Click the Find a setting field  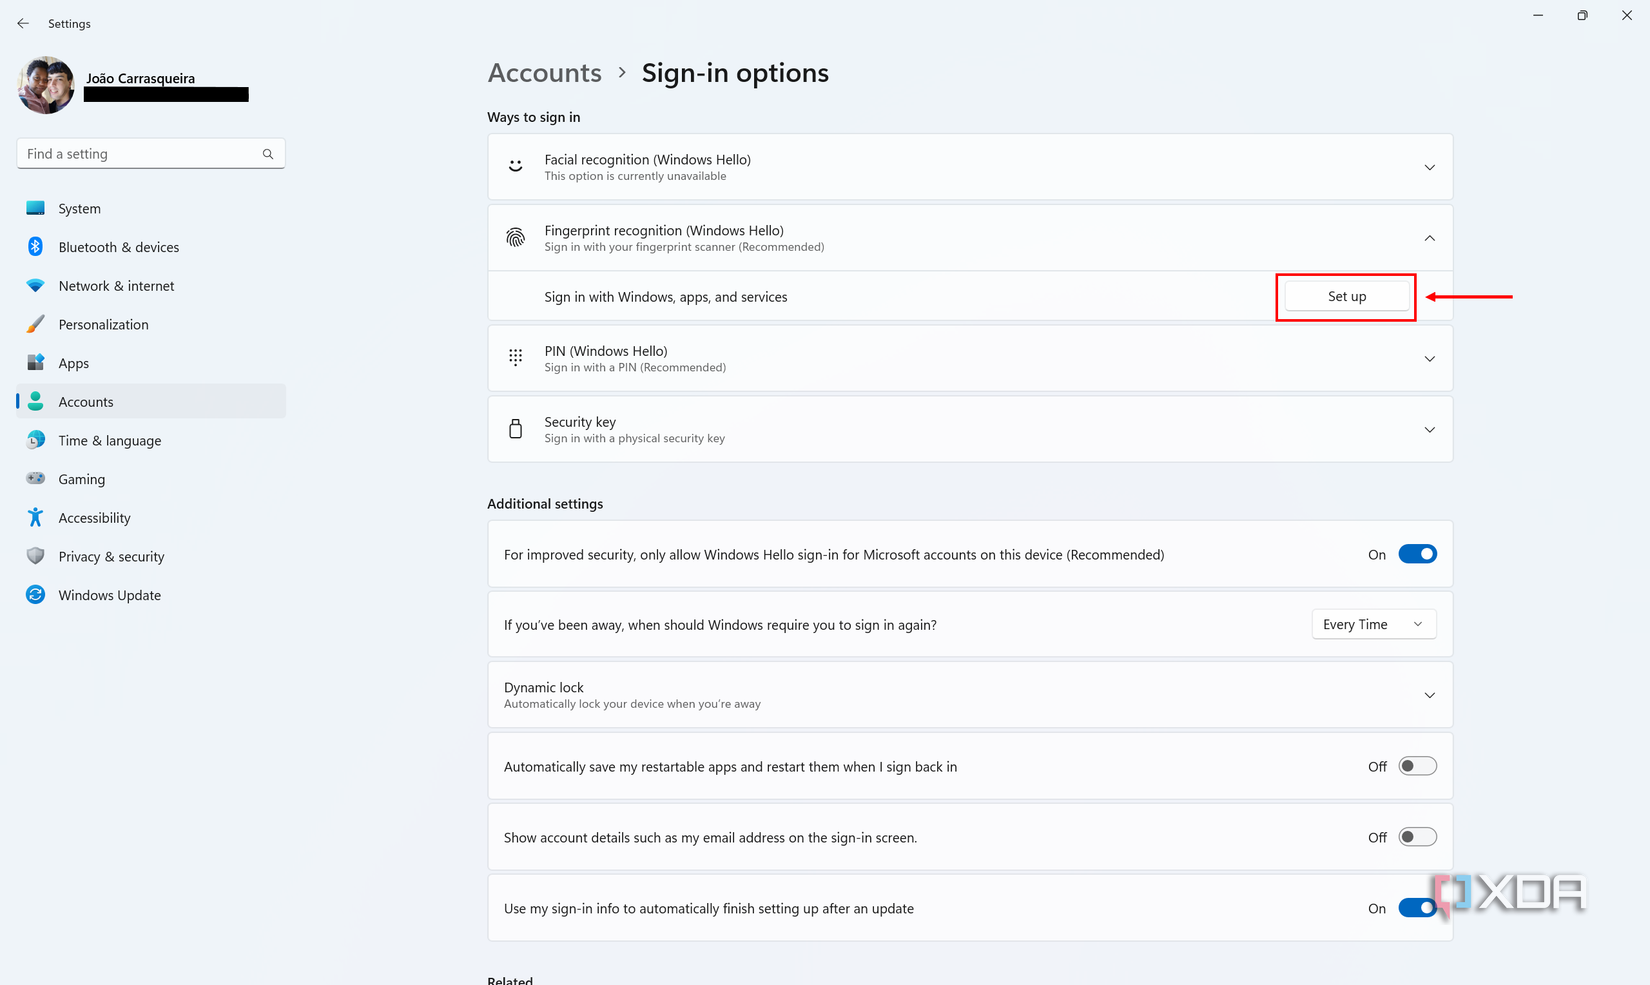138,154
